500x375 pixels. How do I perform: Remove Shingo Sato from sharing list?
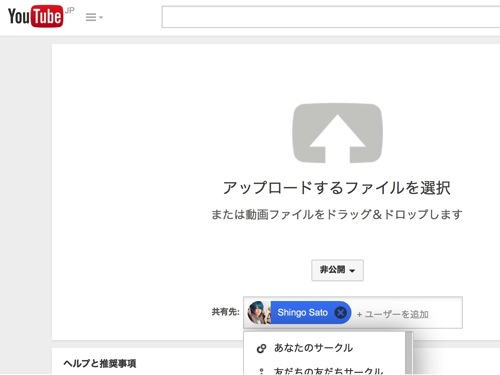[340, 313]
